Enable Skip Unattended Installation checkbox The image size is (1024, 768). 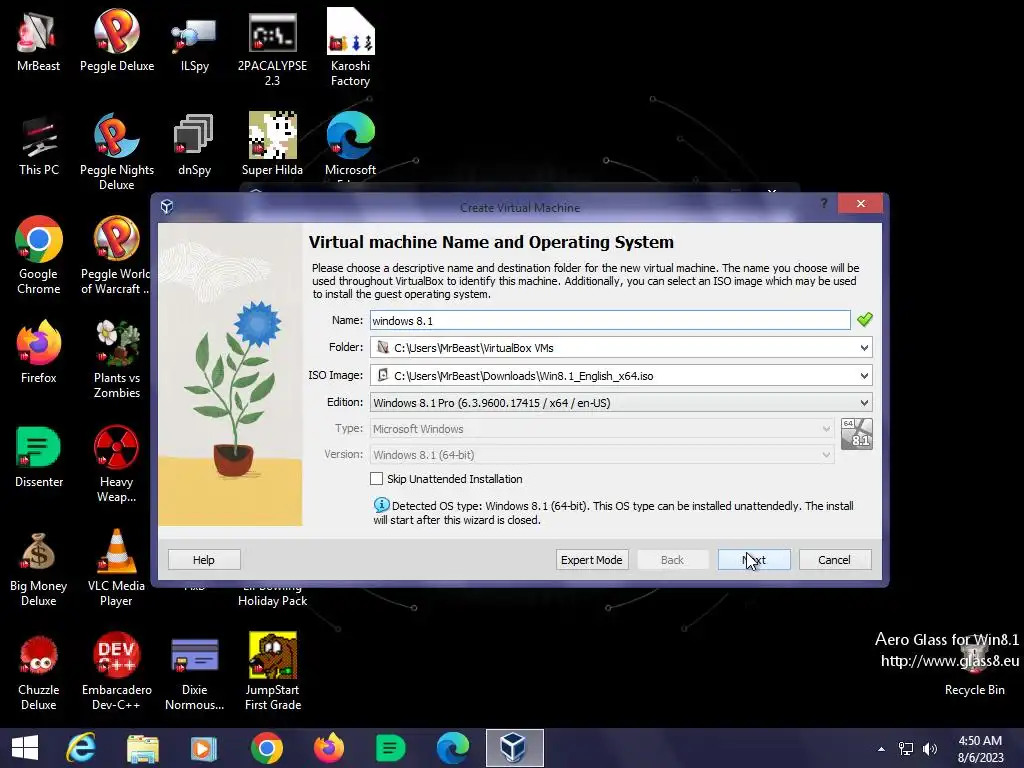[376, 479]
